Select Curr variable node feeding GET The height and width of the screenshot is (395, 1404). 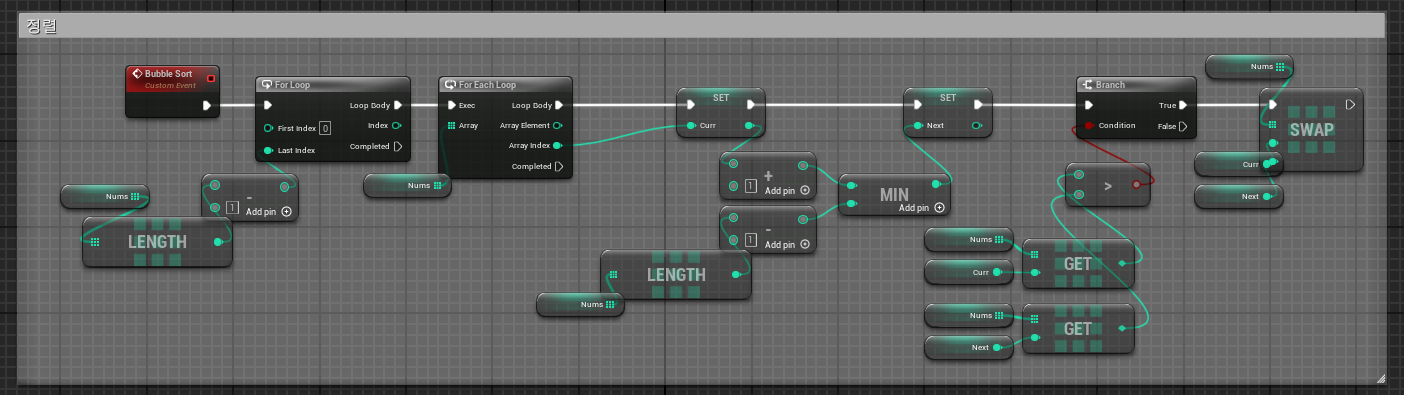coord(968,272)
